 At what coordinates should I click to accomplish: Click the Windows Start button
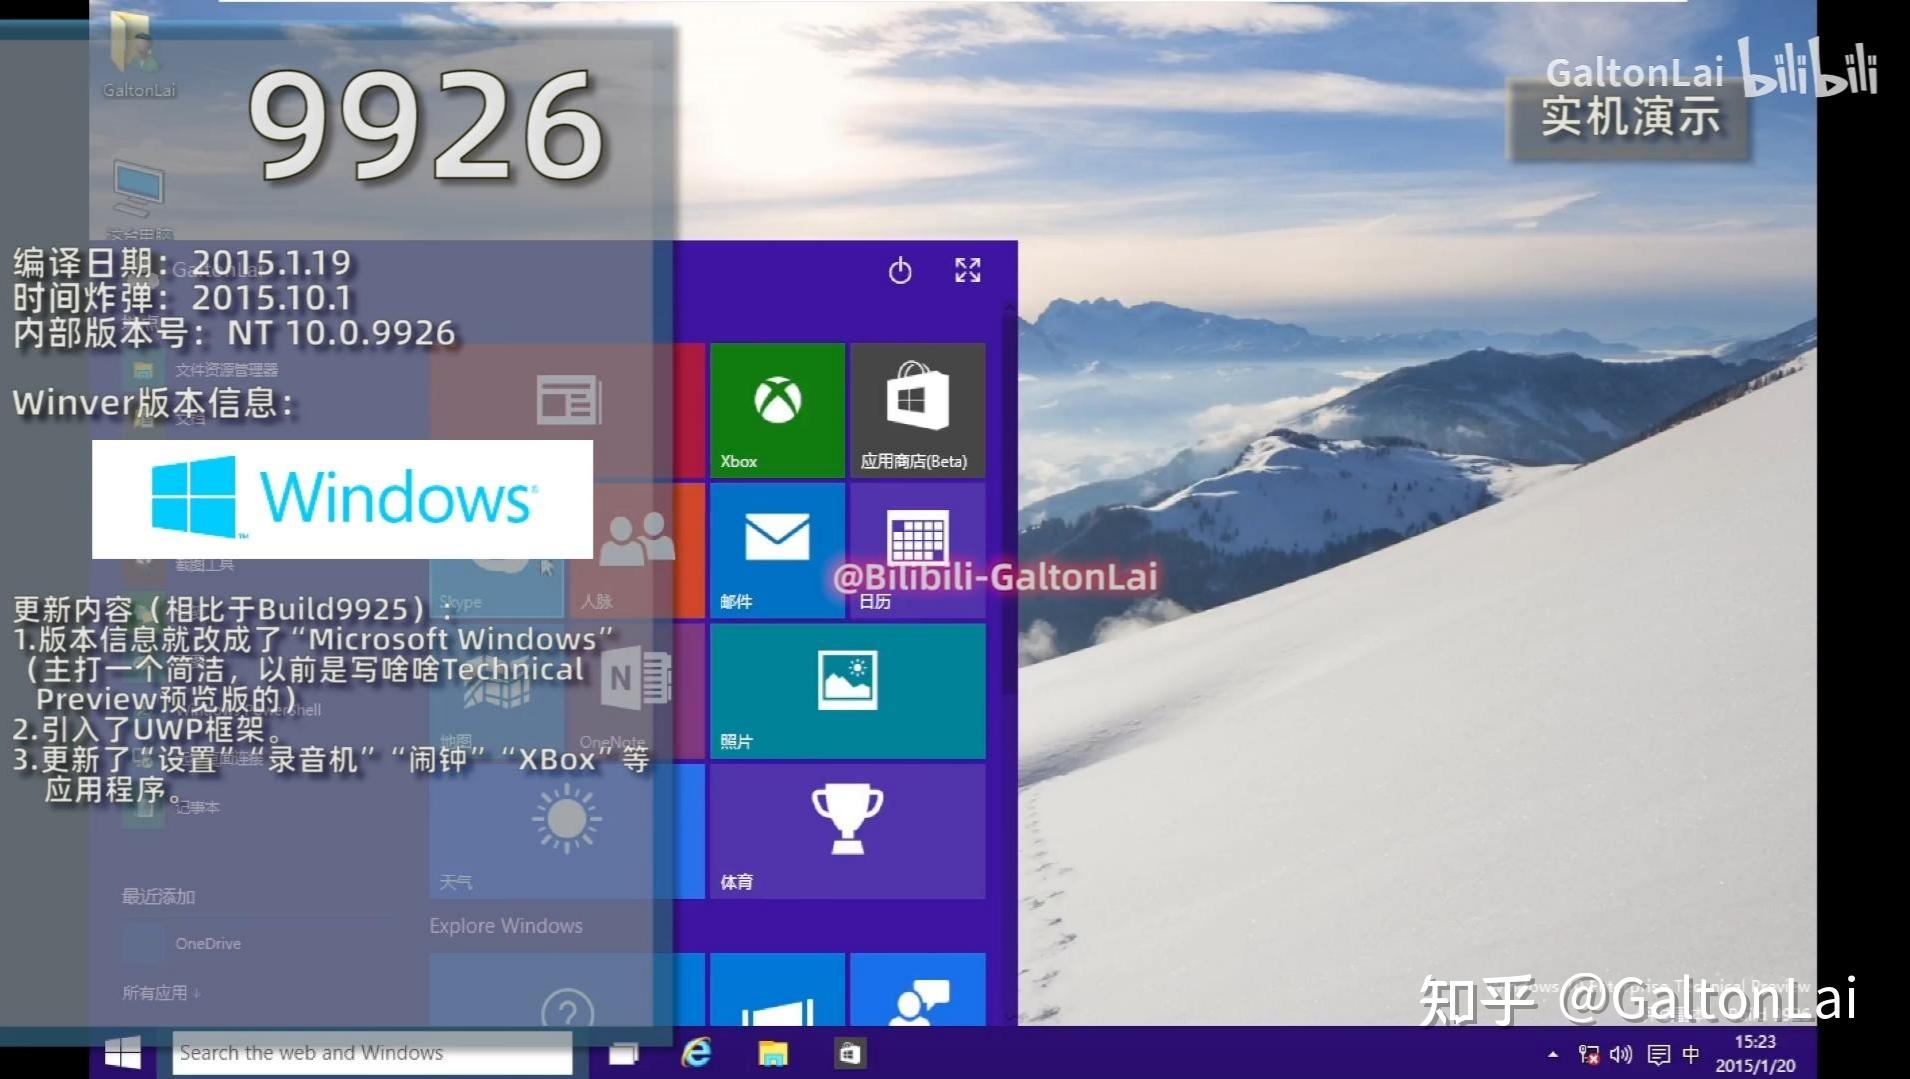click(123, 1053)
